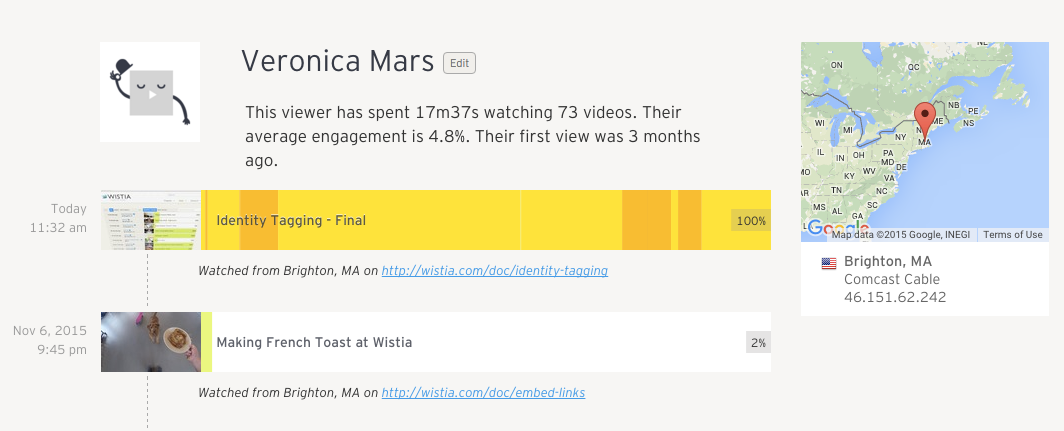Click the Making French Toast video thumbnail
The height and width of the screenshot is (431, 1064).
[151, 342]
